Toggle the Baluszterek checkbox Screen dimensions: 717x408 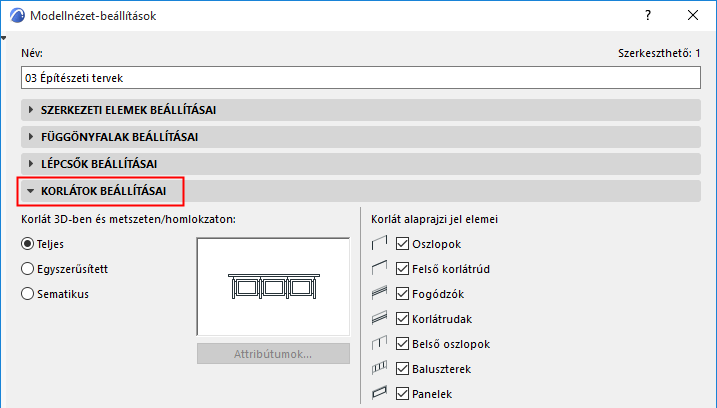(402, 369)
